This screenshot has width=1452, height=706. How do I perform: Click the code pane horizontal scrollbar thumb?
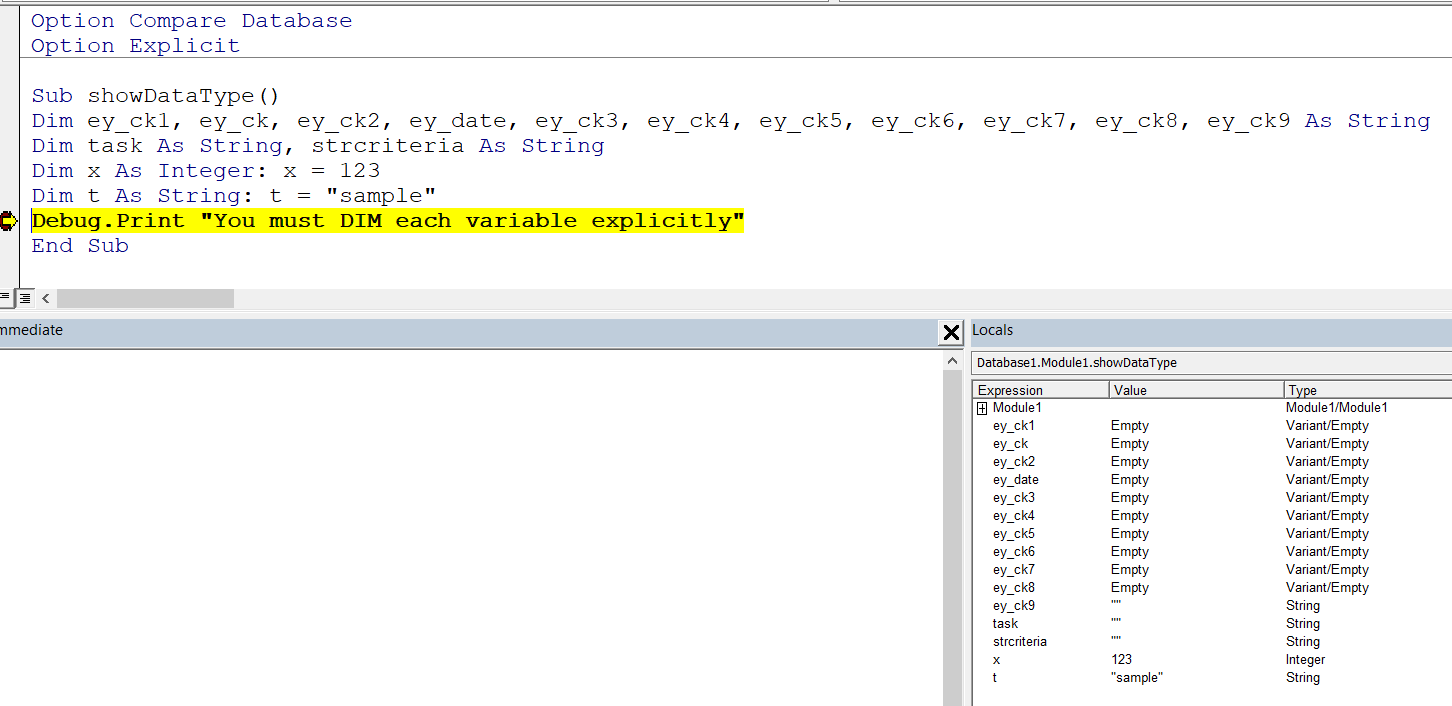point(145,298)
